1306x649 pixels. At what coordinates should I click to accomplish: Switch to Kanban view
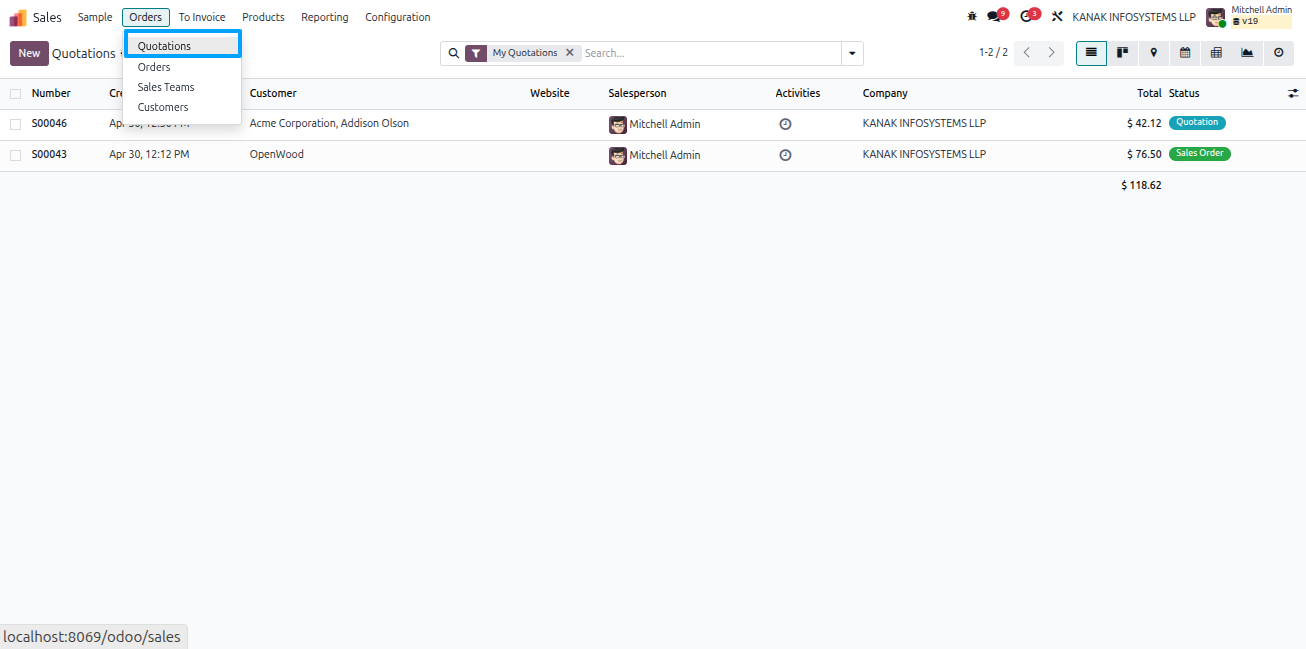[x=1122, y=53]
